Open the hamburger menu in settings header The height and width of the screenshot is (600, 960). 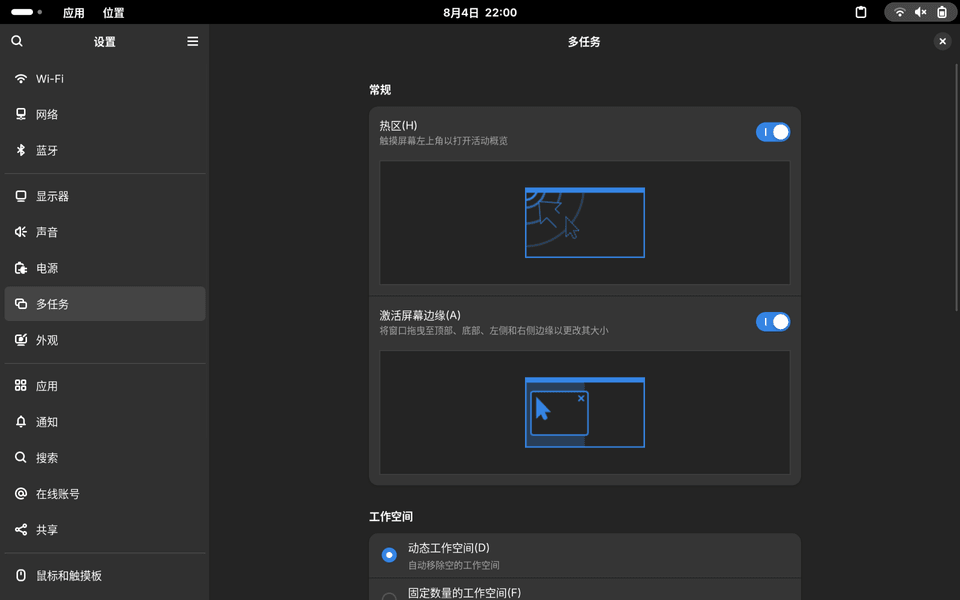tap(192, 41)
